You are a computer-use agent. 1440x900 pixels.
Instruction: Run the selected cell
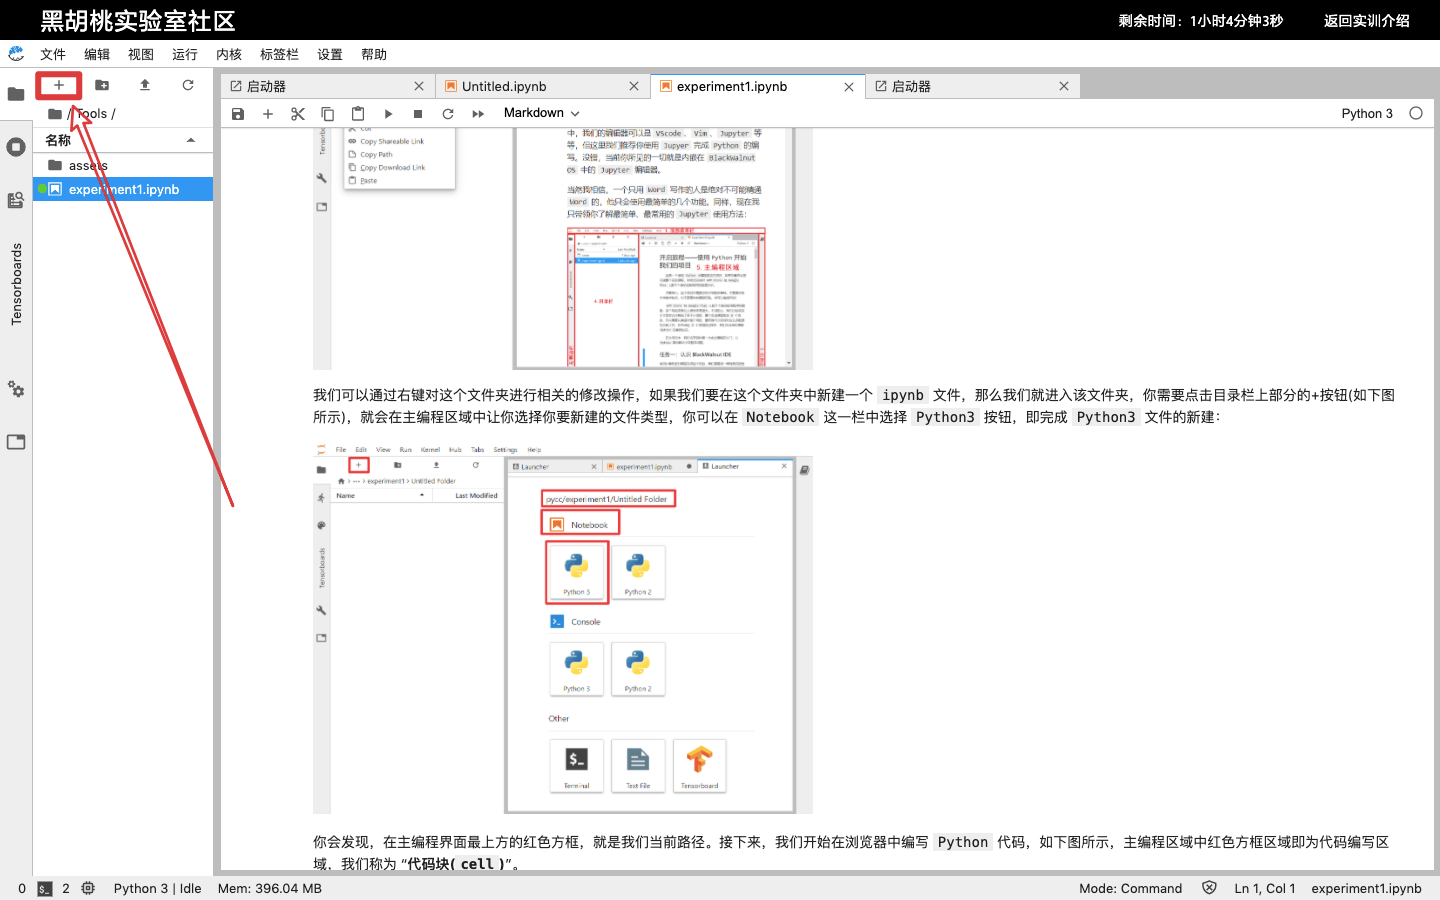388,114
